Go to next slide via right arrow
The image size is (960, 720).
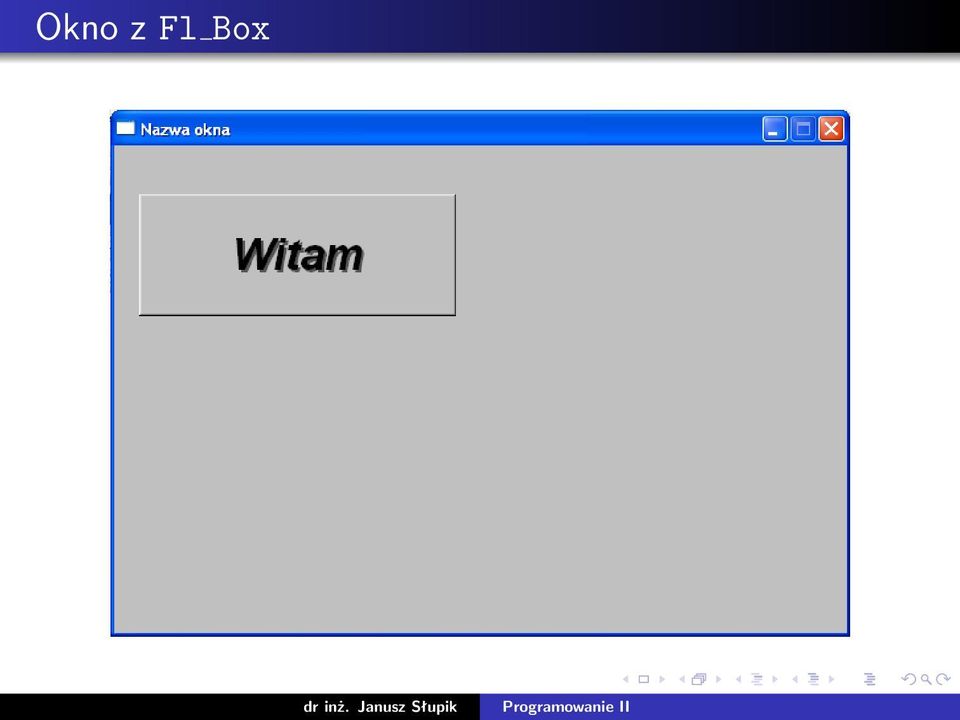pyautogui.click(x=662, y=679)
